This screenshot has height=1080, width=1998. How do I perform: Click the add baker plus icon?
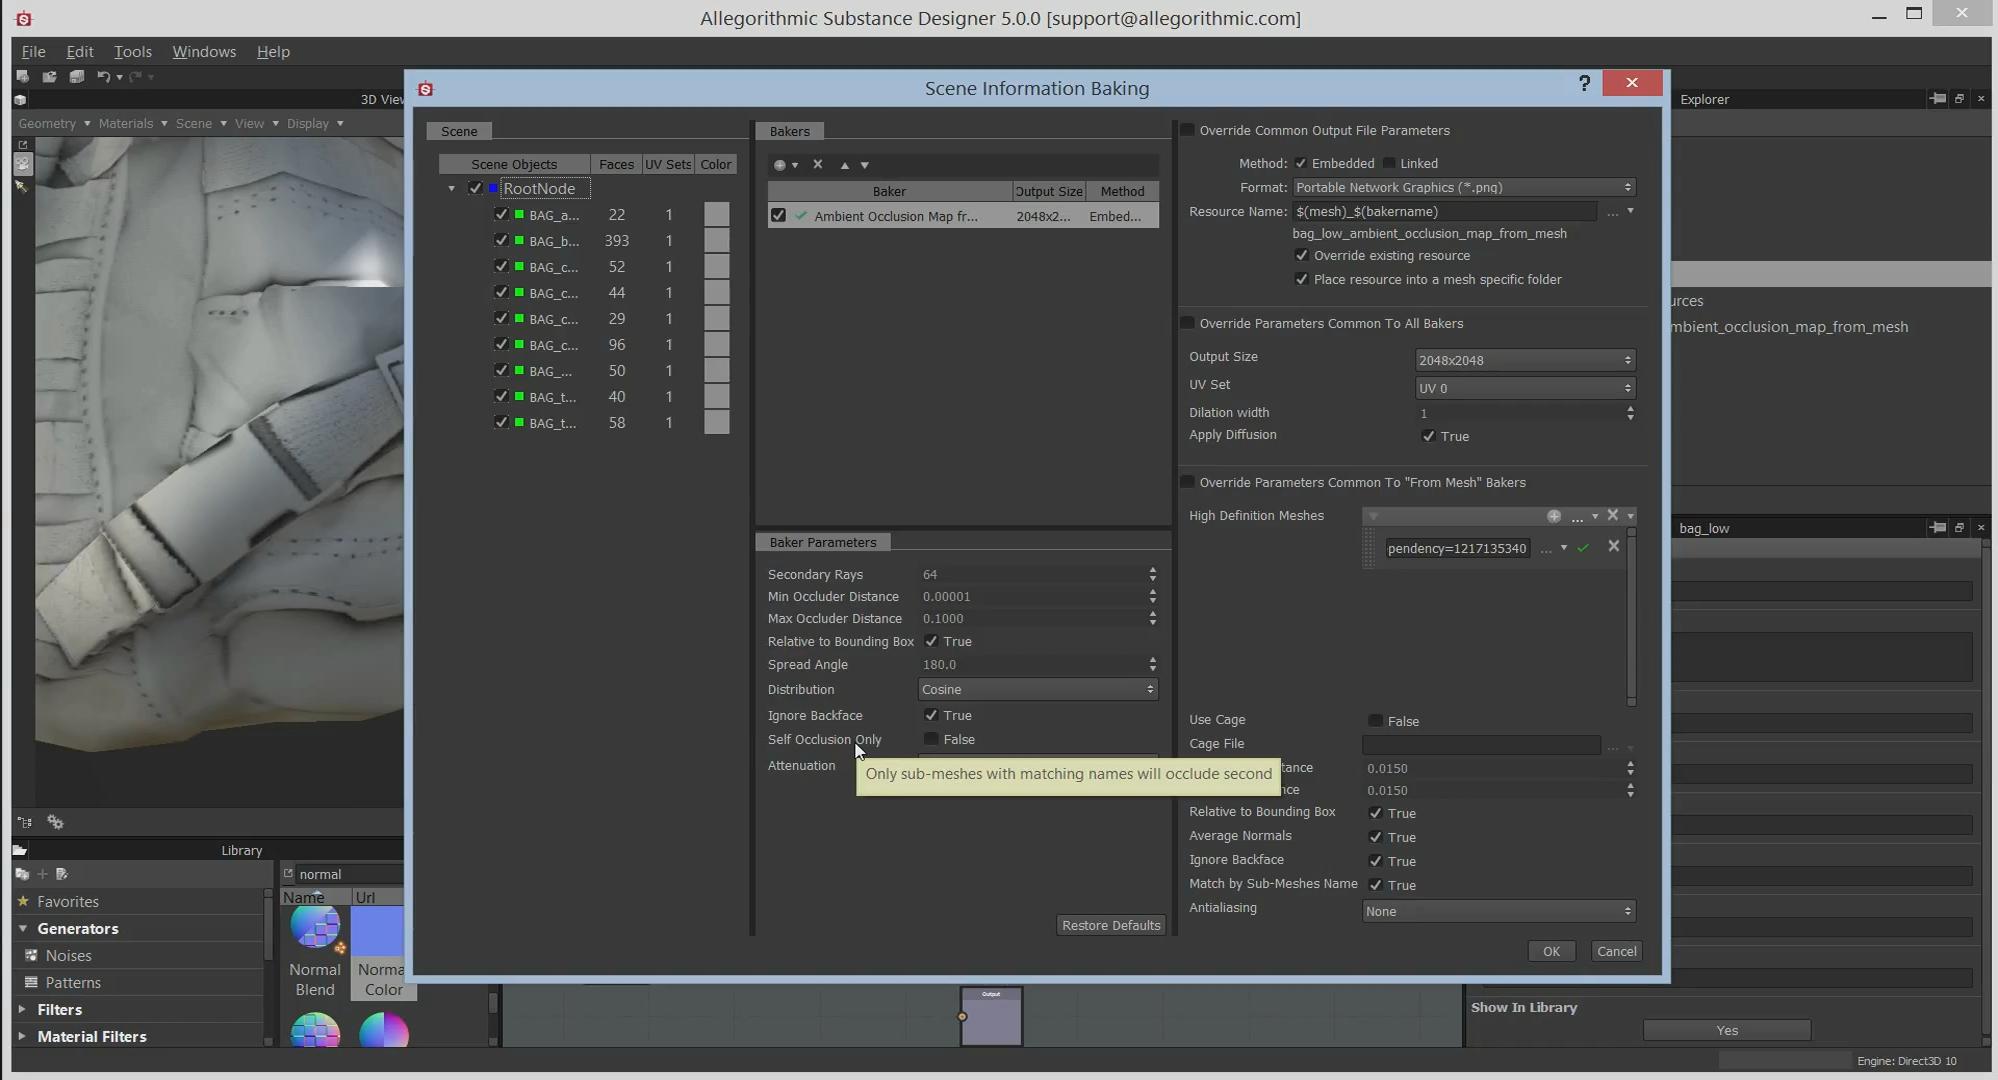(x=780, y=165)
